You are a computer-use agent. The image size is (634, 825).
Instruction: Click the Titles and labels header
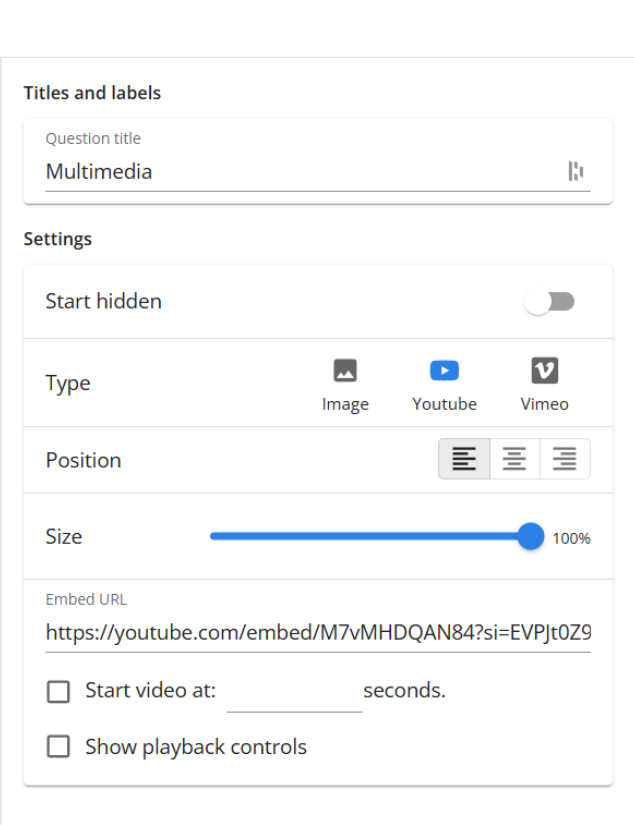coord(92,93)
